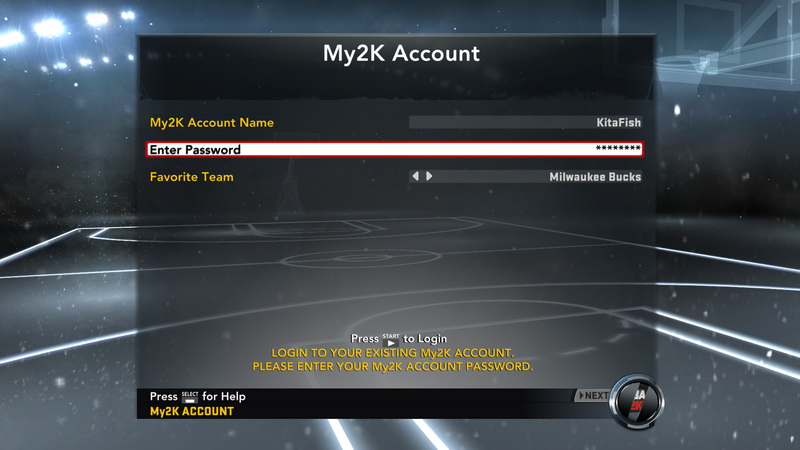Click the 'Press' word in the help bar
The height and width of the screenshot is (450, 800).
click(163, 396)
